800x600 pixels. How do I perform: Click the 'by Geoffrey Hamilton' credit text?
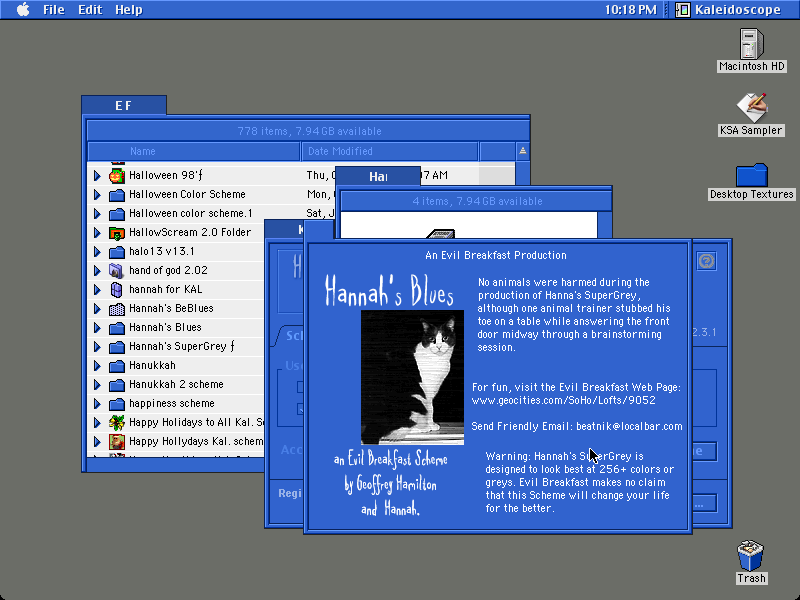coord(390,484)
